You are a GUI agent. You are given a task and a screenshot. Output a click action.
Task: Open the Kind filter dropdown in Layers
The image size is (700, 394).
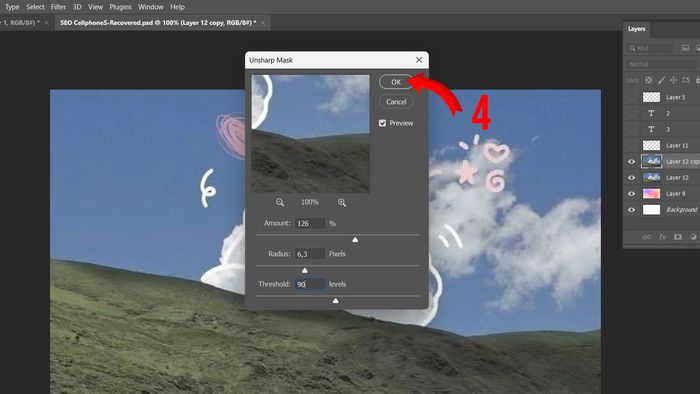(651, 48)
